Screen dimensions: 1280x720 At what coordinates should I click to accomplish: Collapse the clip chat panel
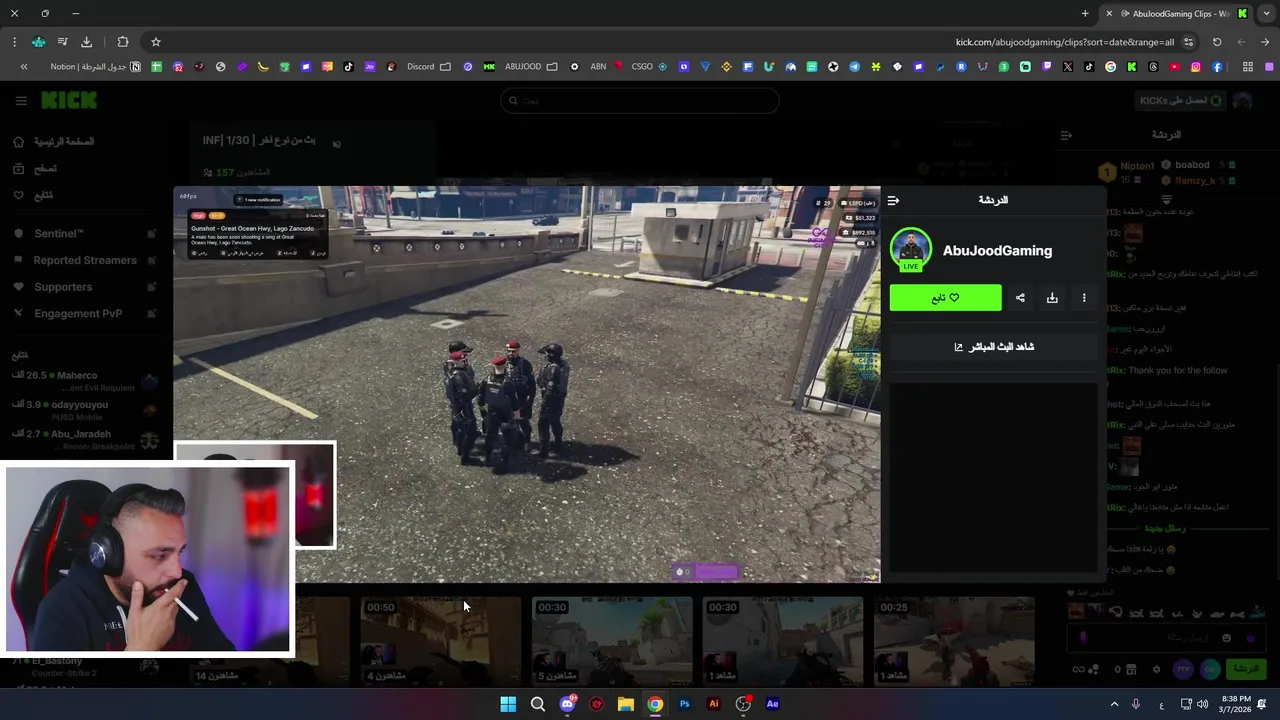tap(893, 200)
